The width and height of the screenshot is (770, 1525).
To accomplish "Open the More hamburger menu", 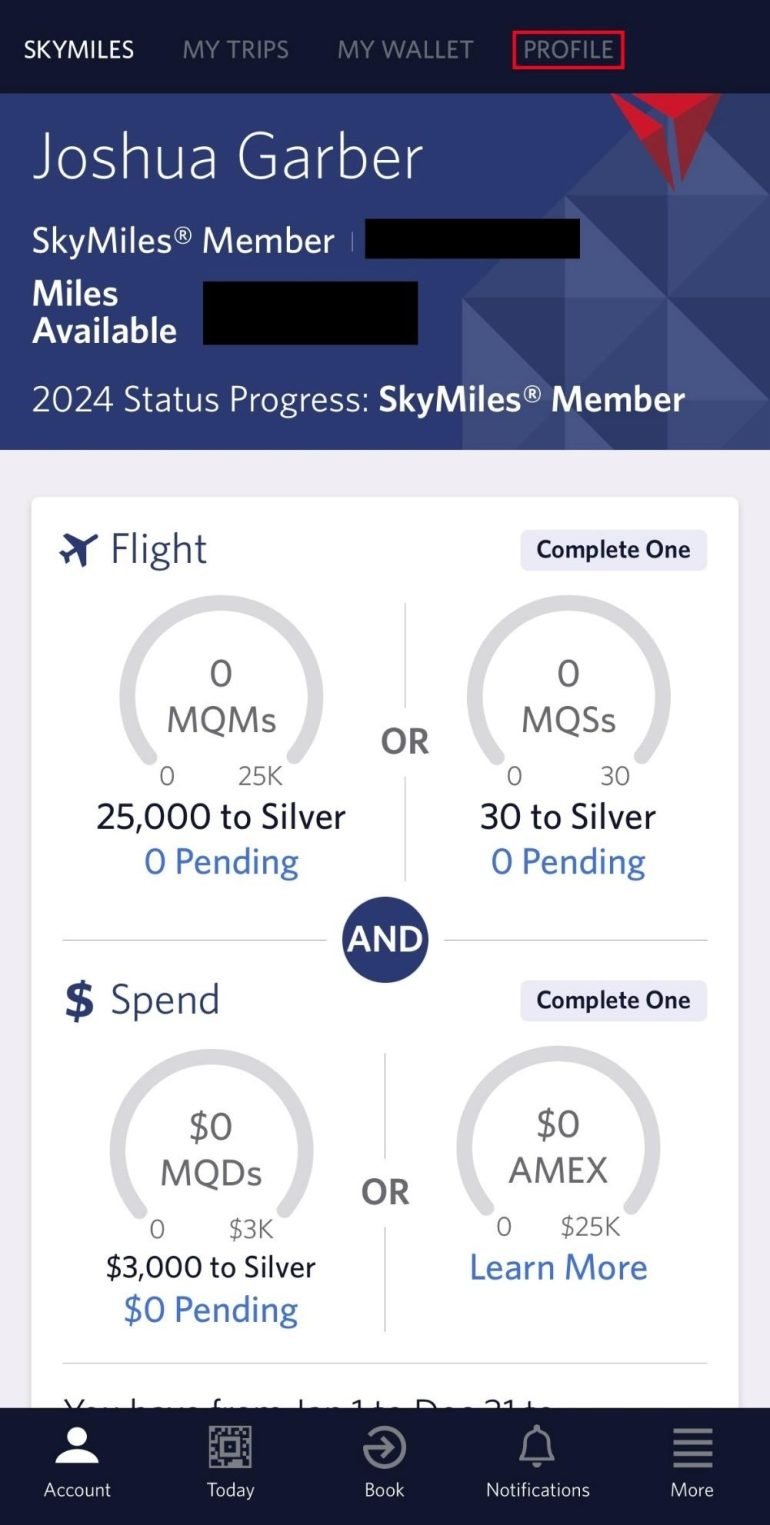I will point(692,1448).
